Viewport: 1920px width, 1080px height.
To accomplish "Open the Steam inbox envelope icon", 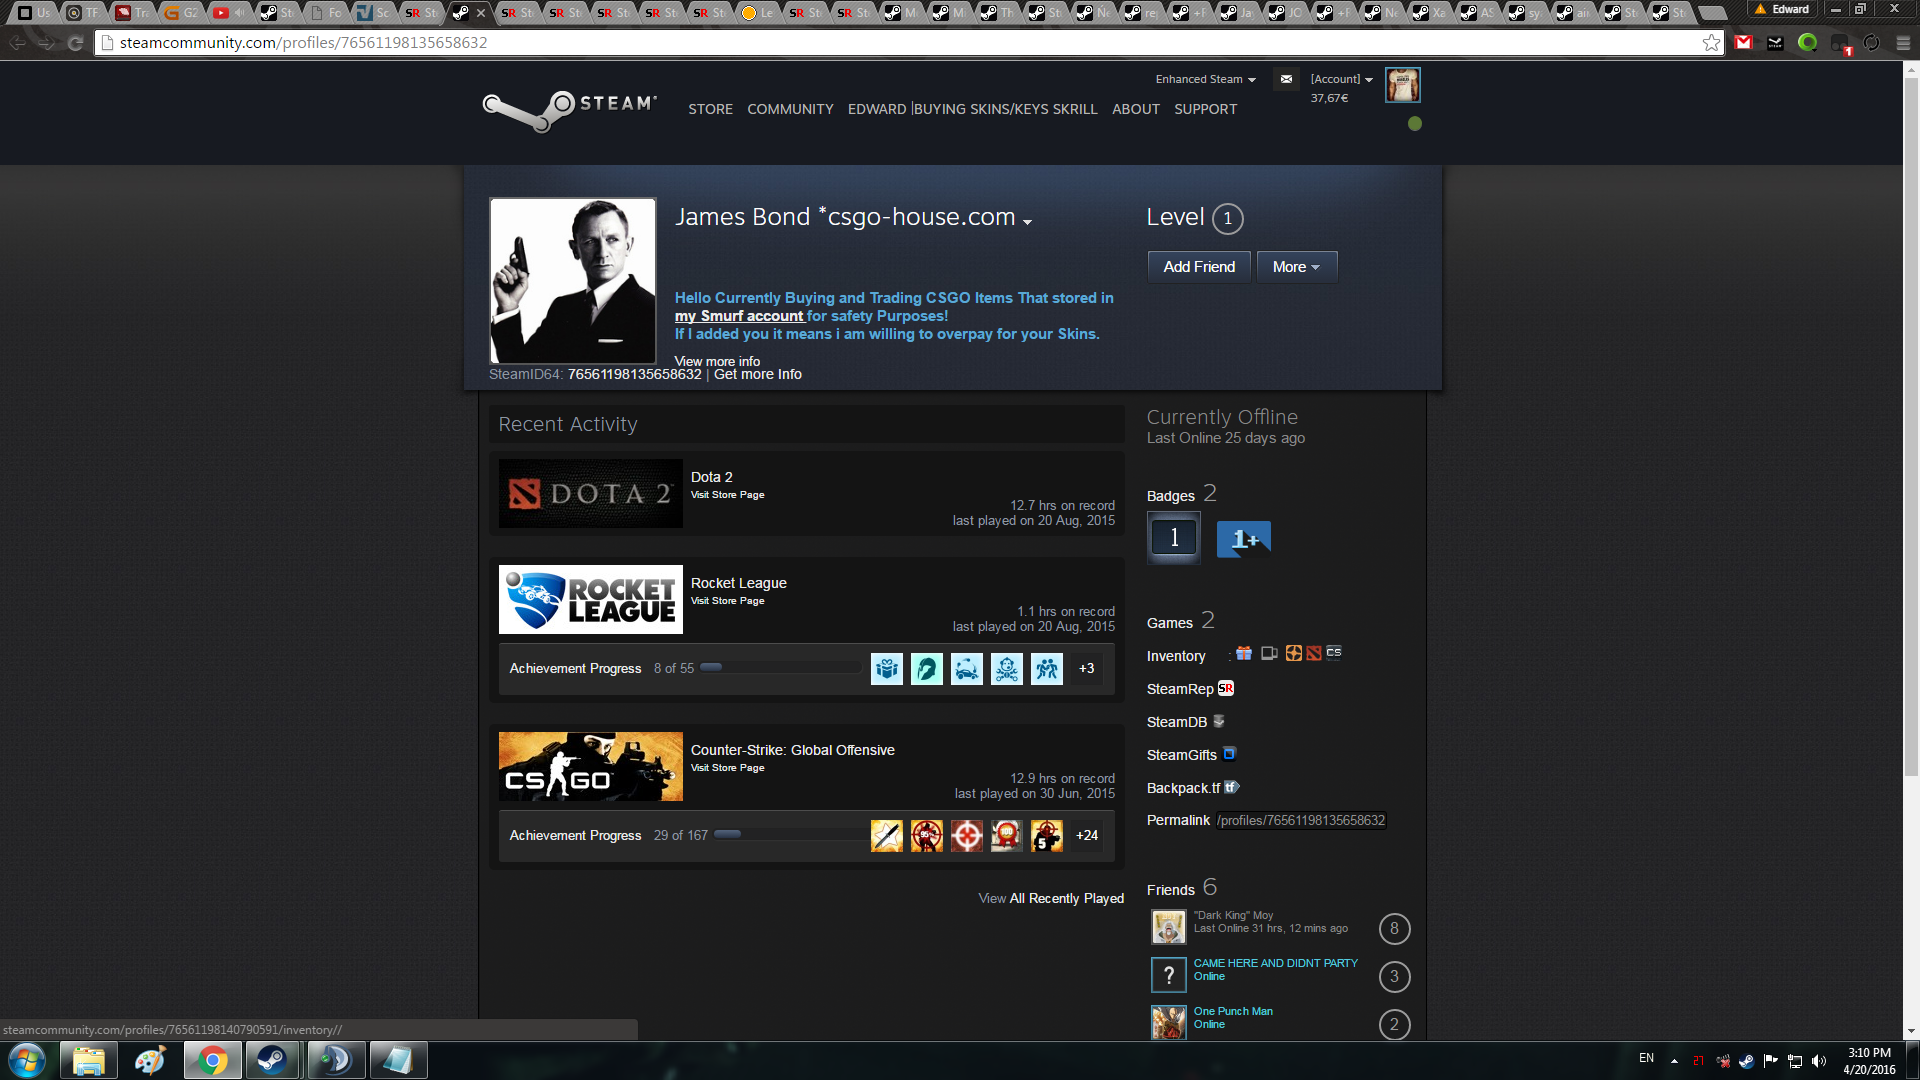I will pos(1286,79).
